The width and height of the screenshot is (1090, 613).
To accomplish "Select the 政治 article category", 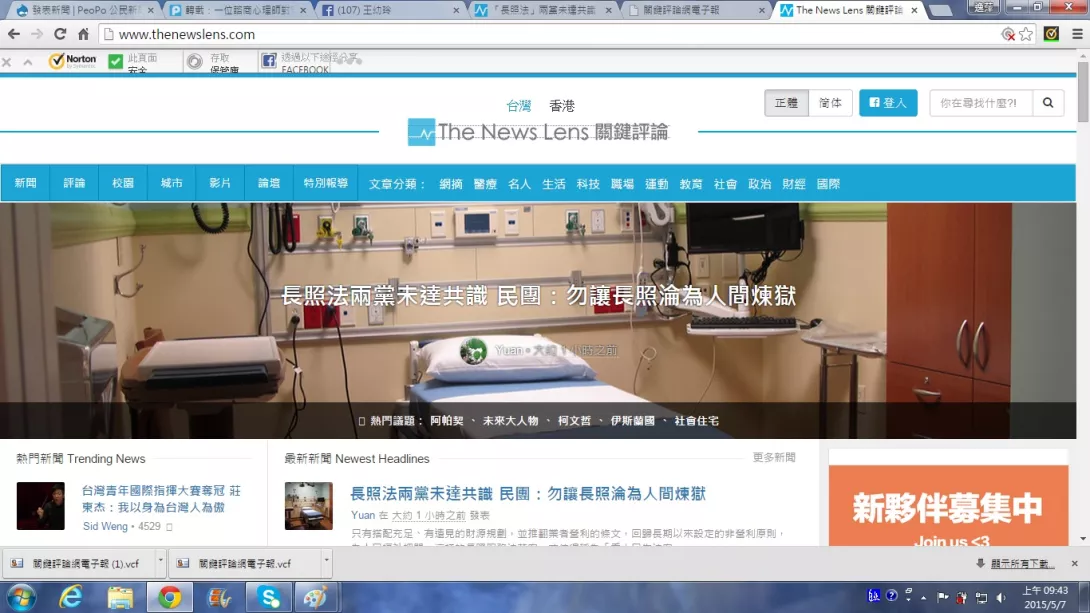I will (760, 184).
